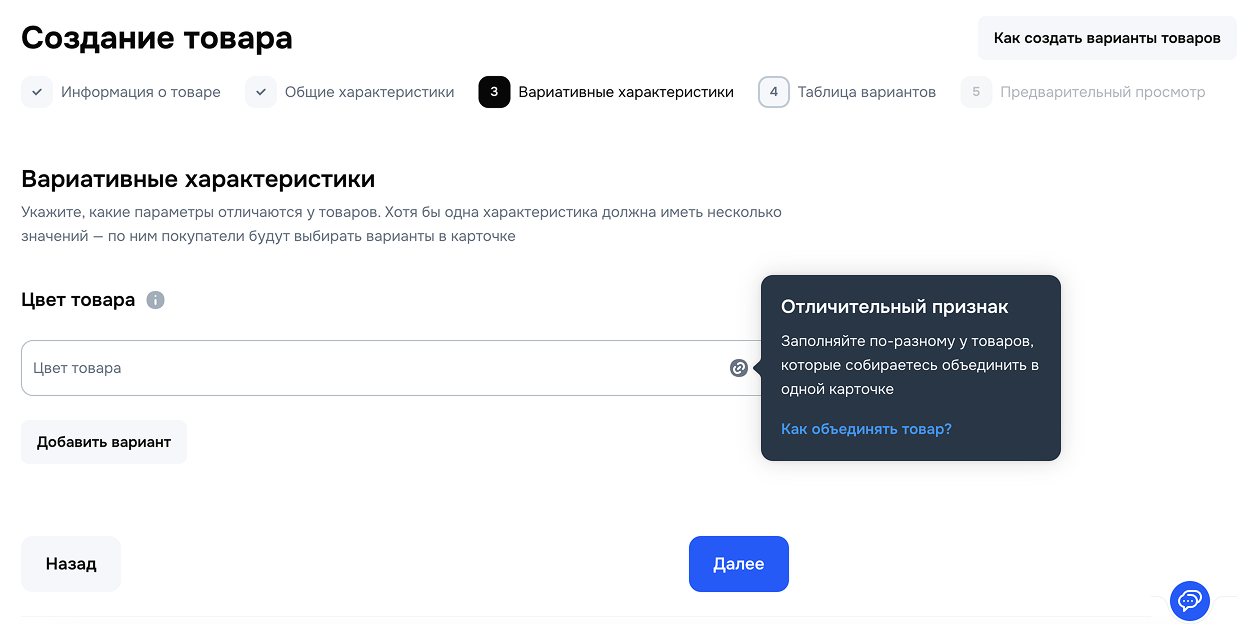Click the checkmark badge of Общие характеристики

pos(261,92)
